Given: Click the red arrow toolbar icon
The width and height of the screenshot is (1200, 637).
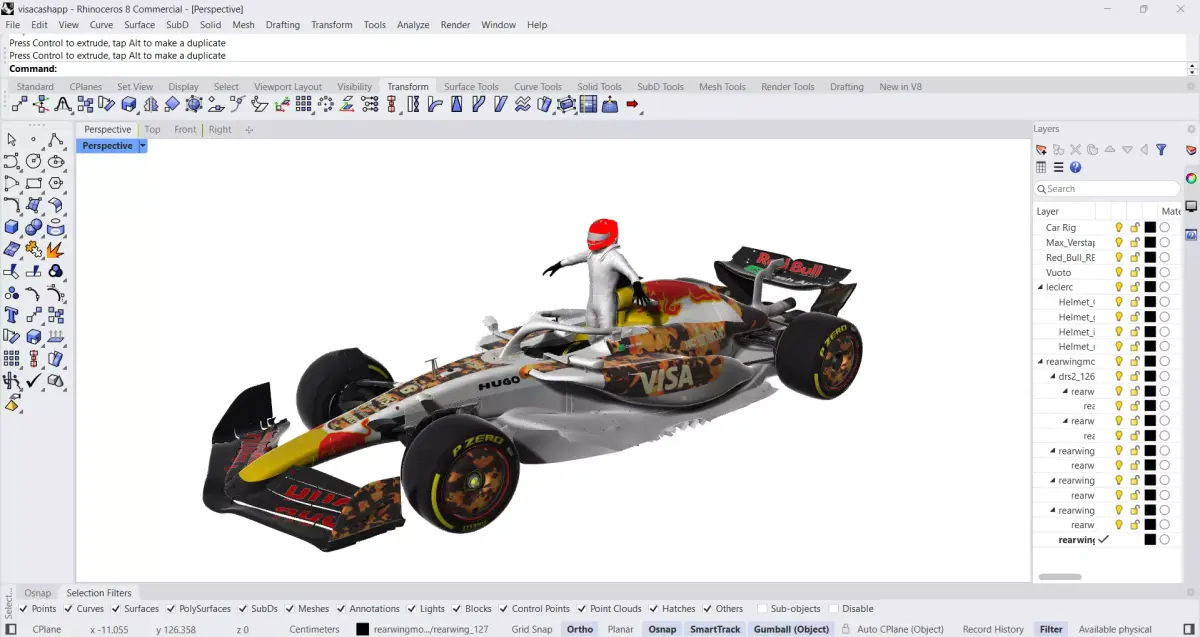Looking at the screenshot, I should [632, 104].
